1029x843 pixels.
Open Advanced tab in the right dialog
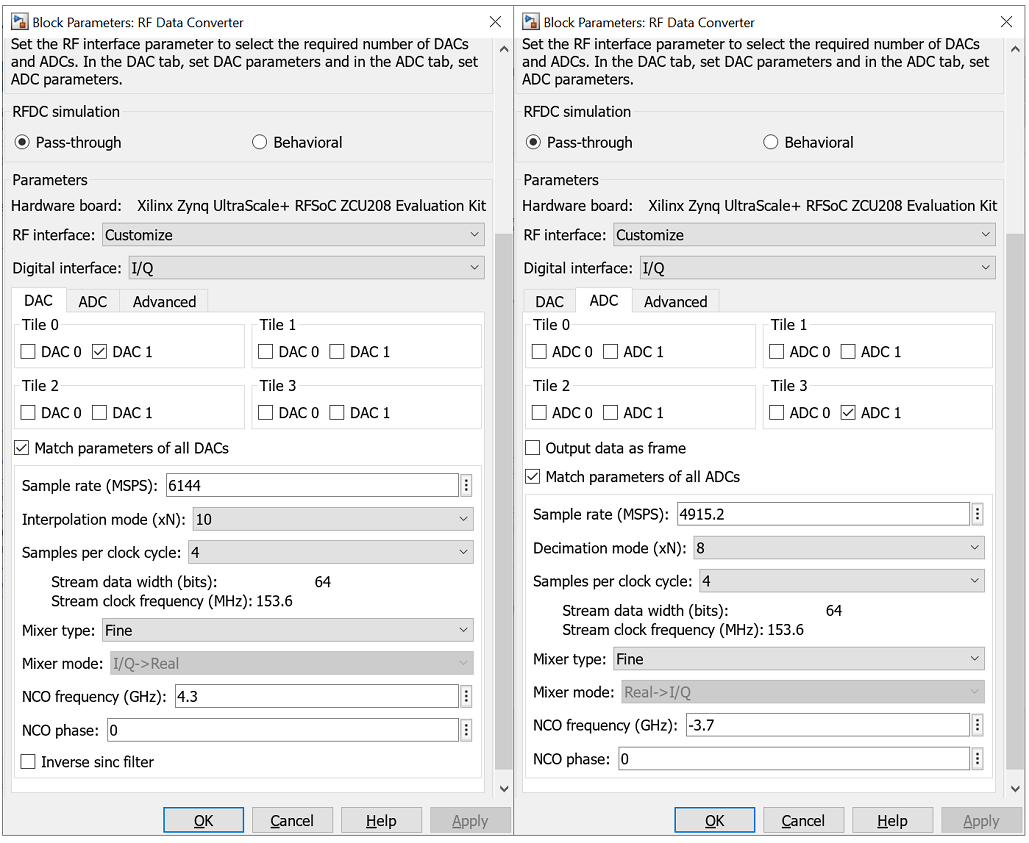[x=675, y=302]
